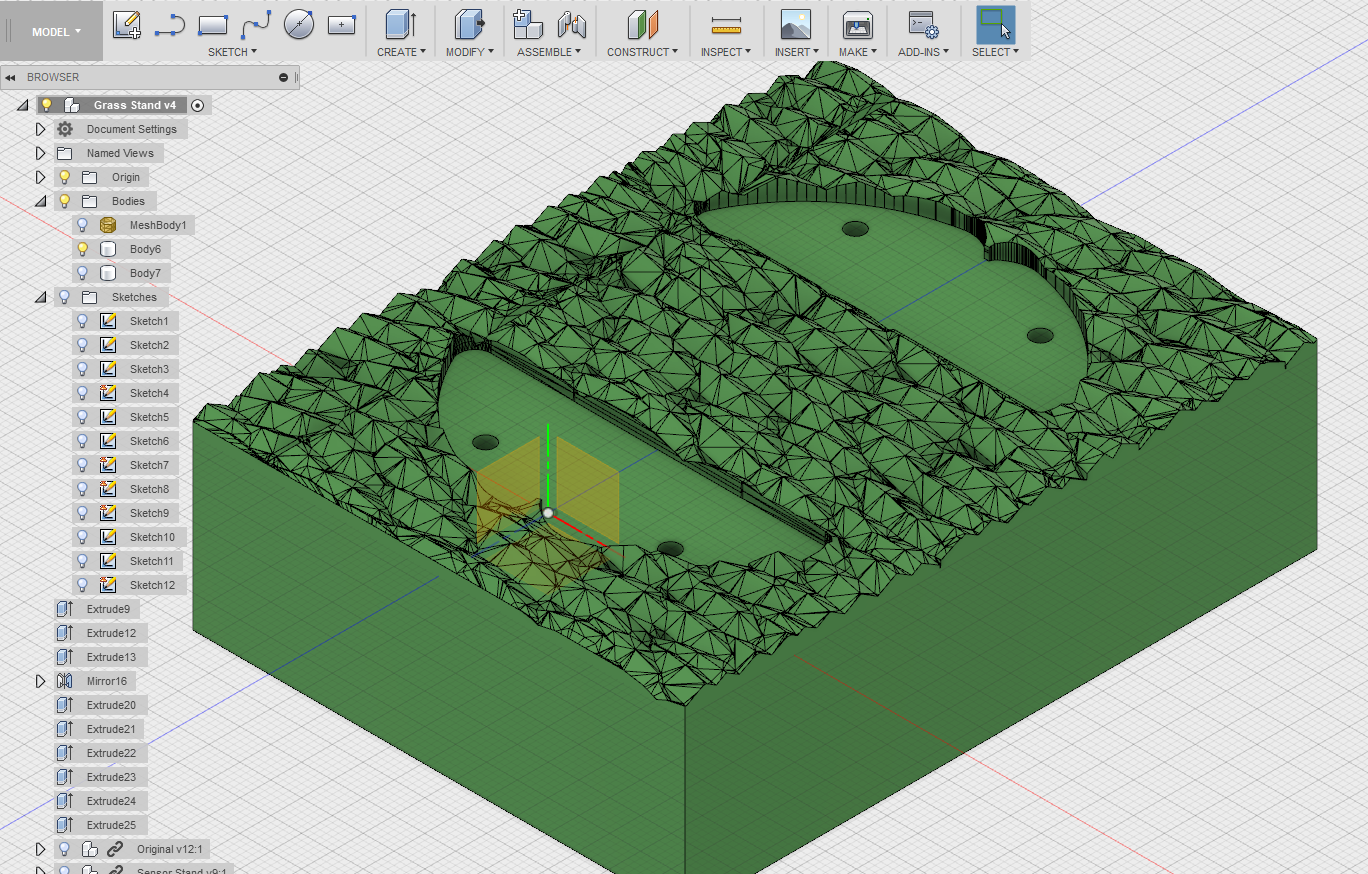Click the Extrude25 feature icon
1368x874 pixels.
[x=65, y=825]
